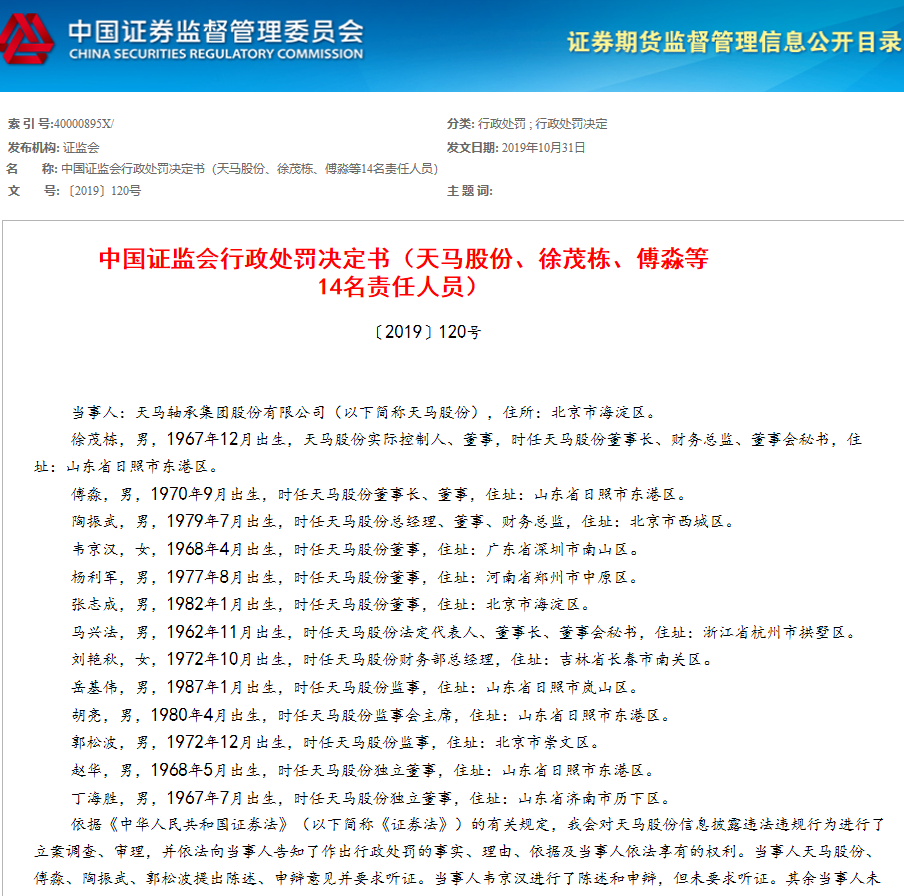The width and height of the screenshot is (904, 896).
Task: Select the 岳基伟 1987年1月出生 line
Action: (355, 687)
